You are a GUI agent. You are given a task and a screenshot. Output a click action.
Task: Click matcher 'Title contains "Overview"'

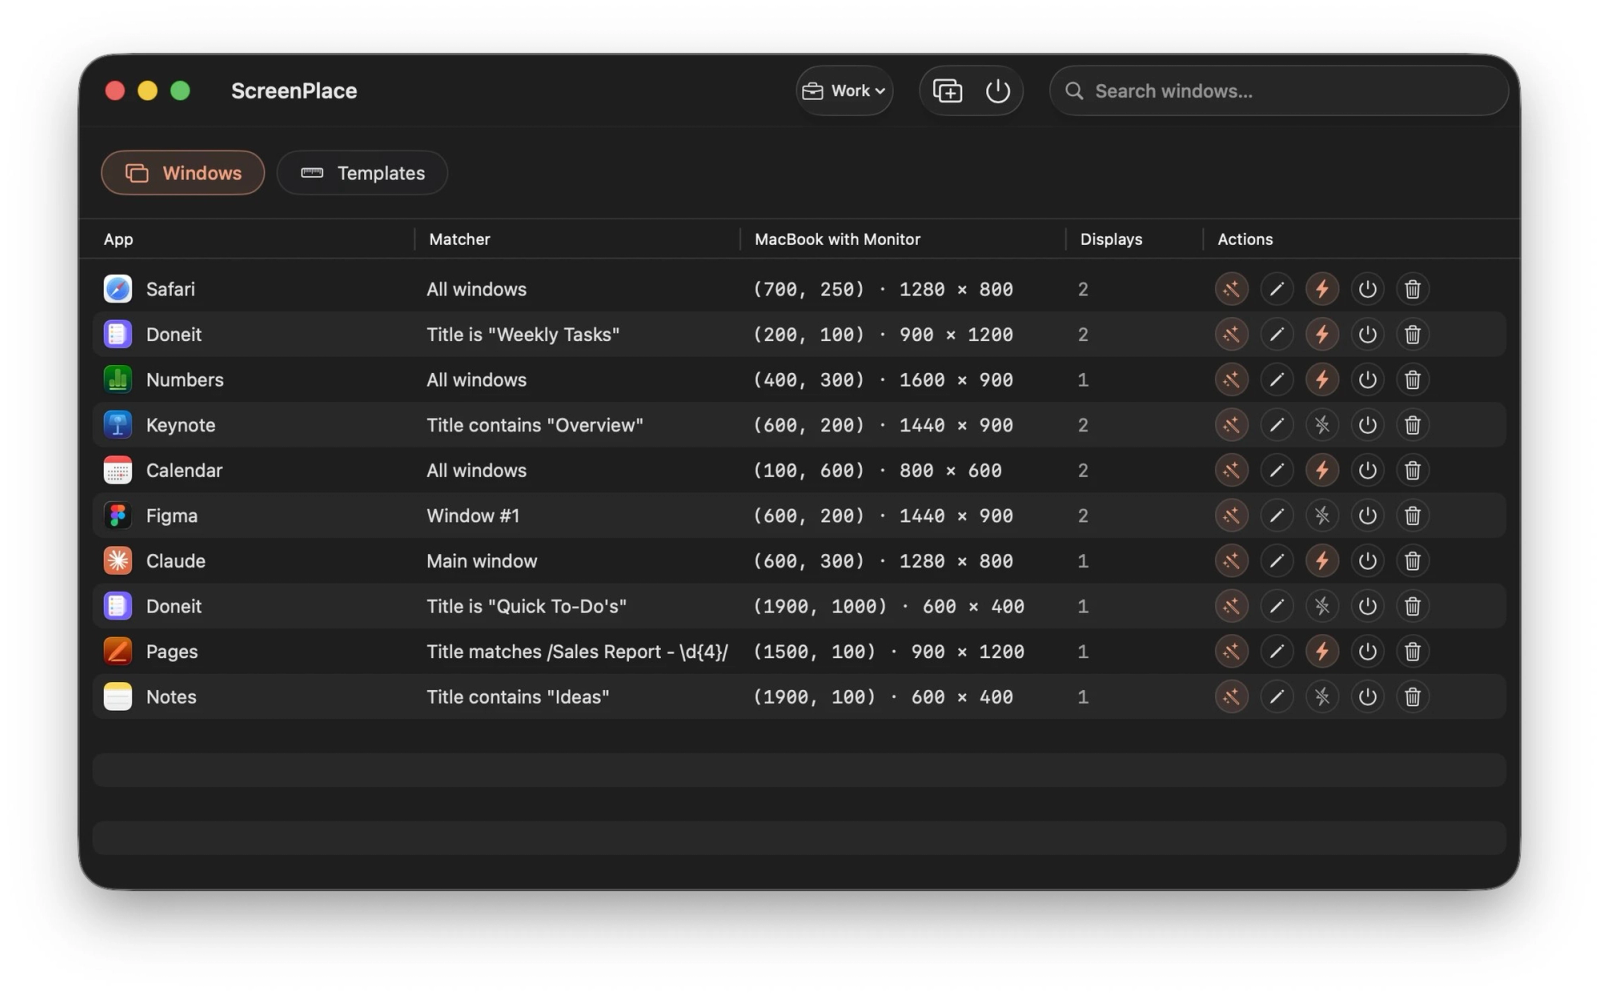click(535, 425)
